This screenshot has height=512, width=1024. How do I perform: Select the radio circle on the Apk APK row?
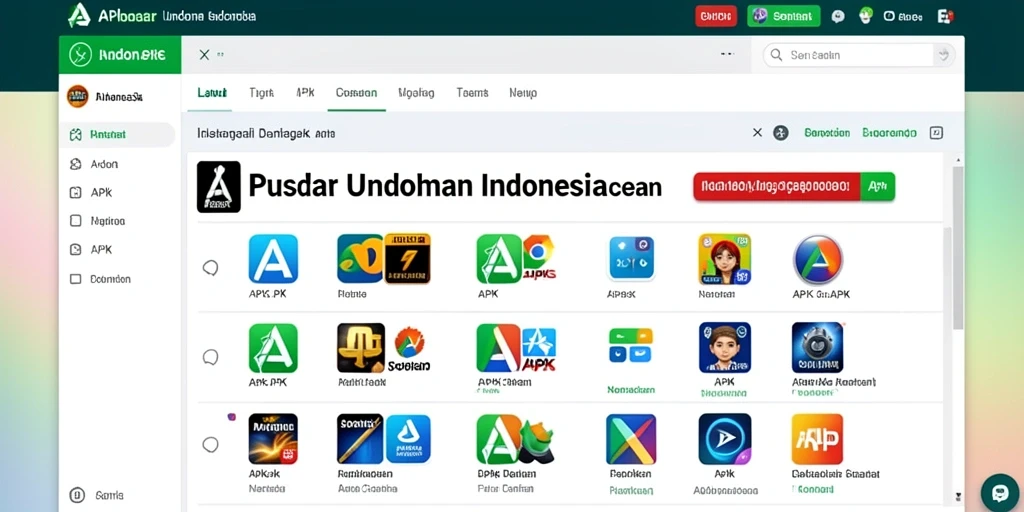210,357
